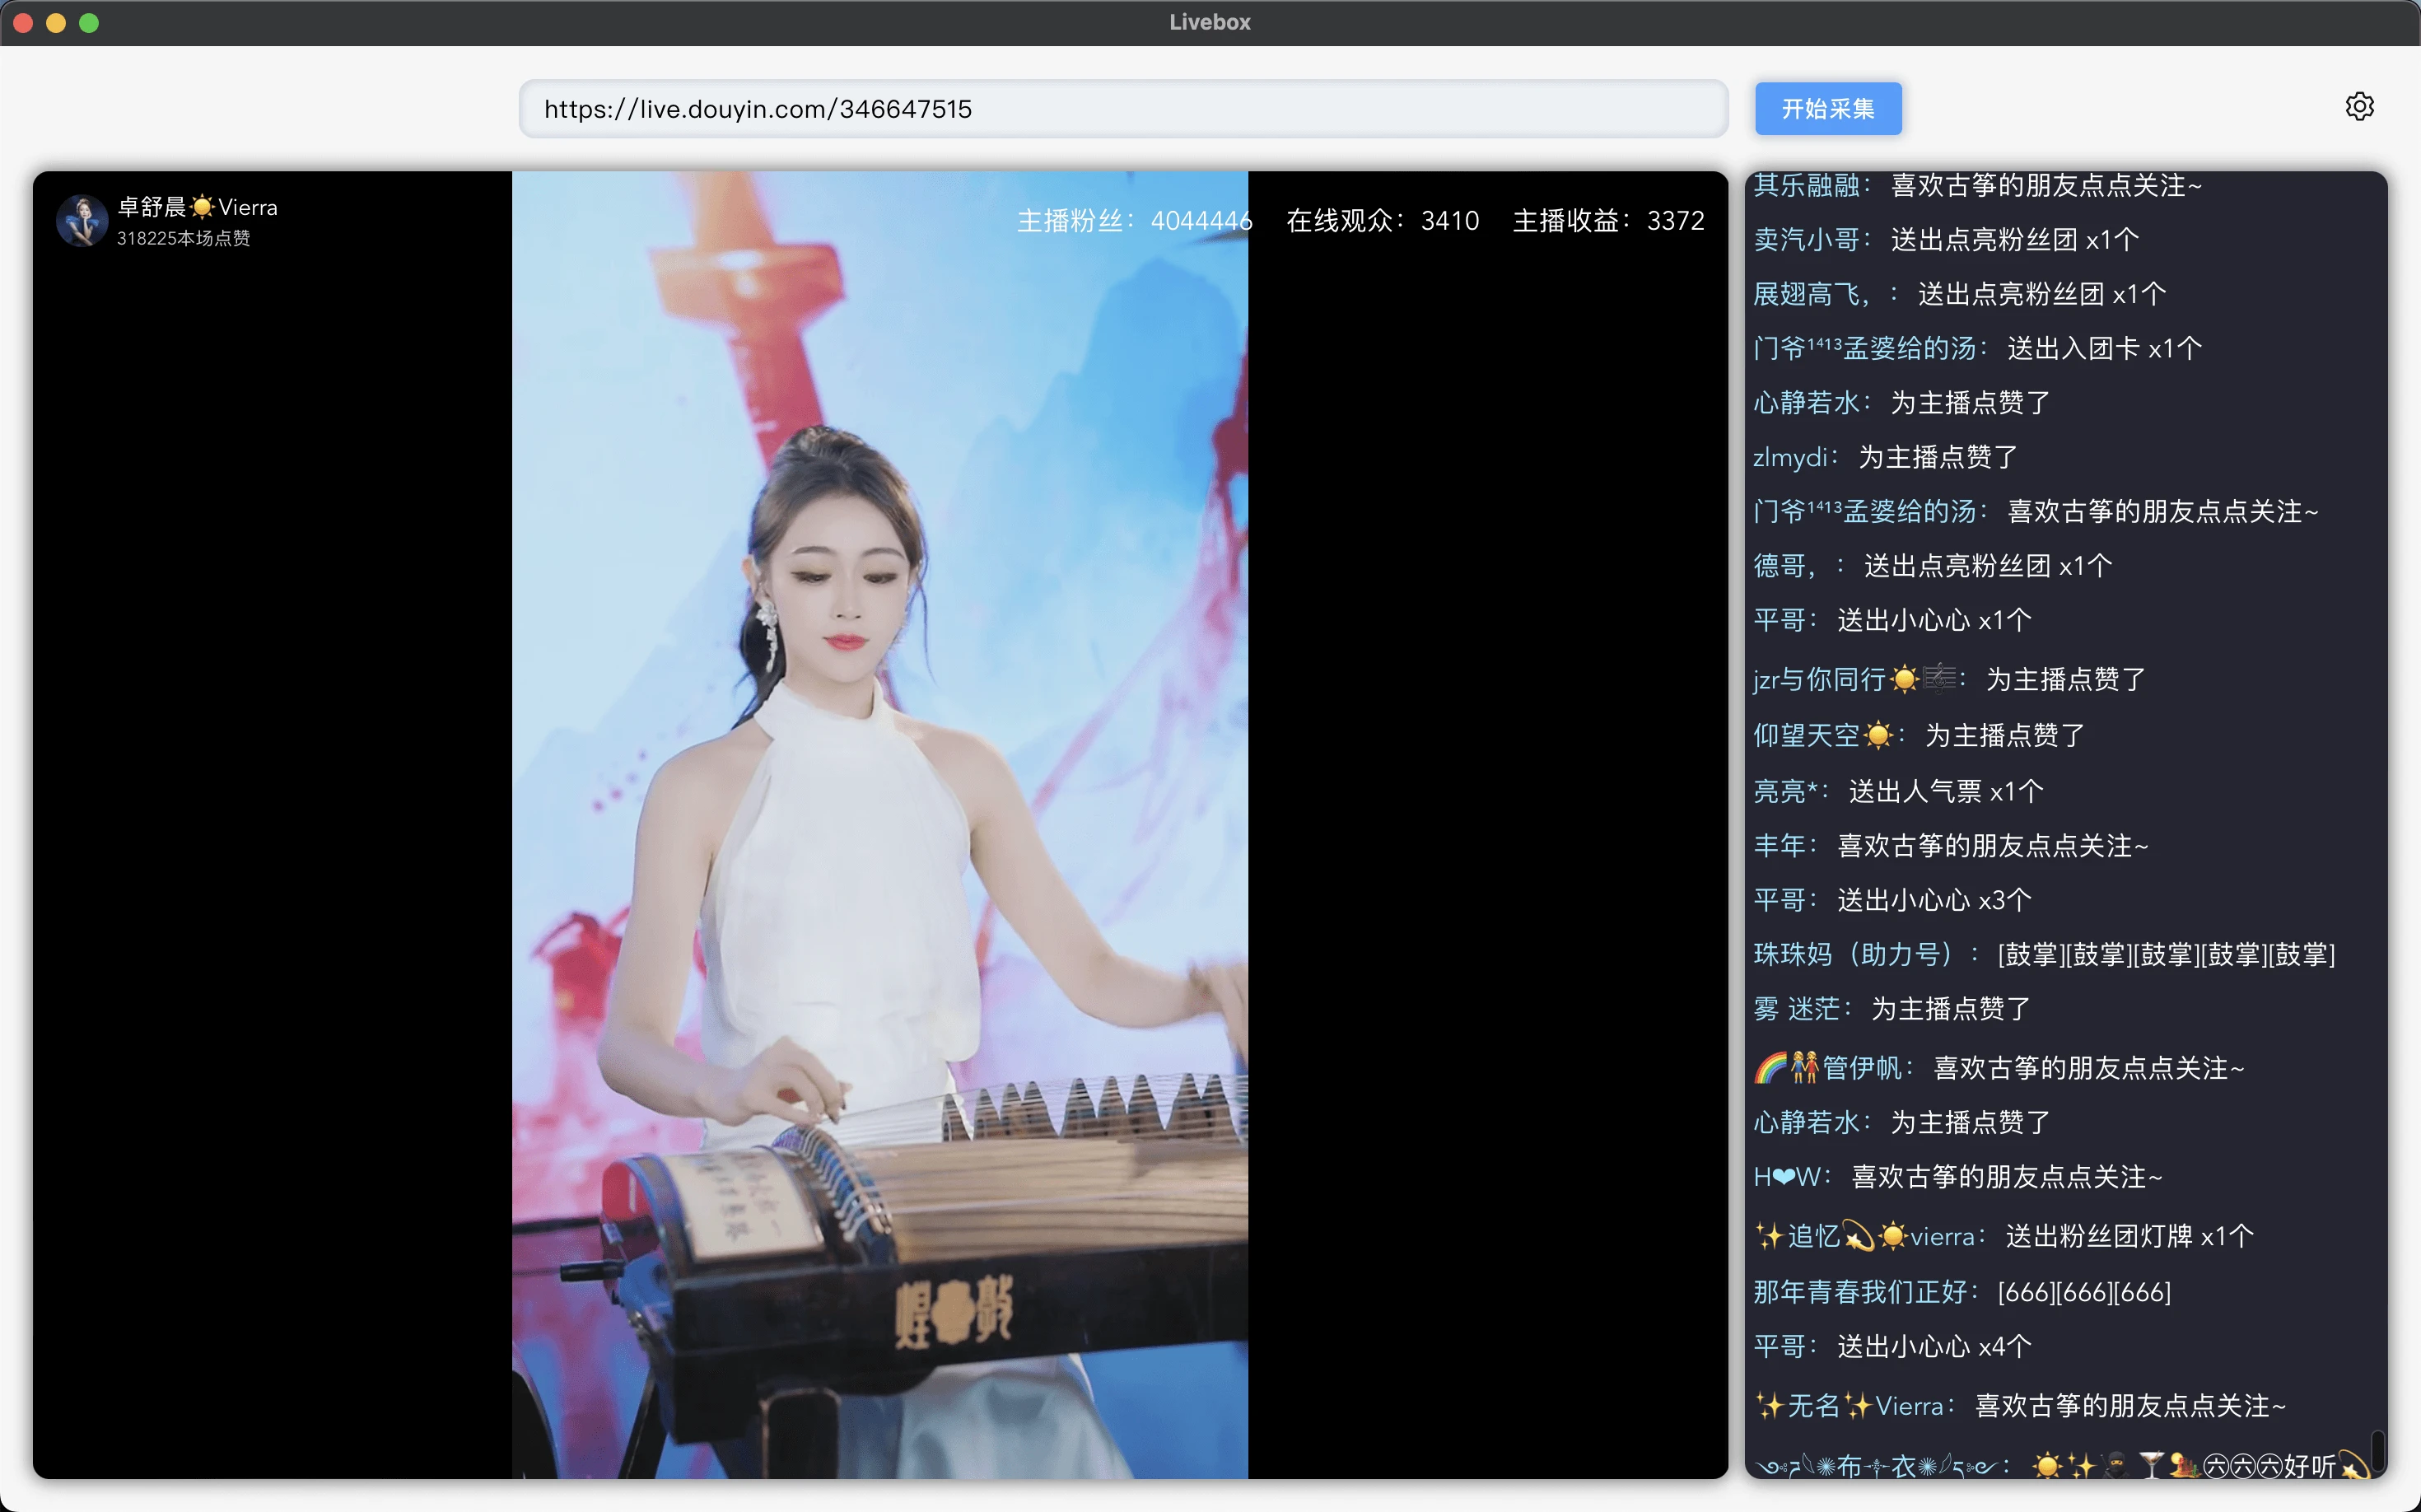
Task: Select the 门爷孟婆给的汤 送出入团卡 message
Action: (1977, 348)
